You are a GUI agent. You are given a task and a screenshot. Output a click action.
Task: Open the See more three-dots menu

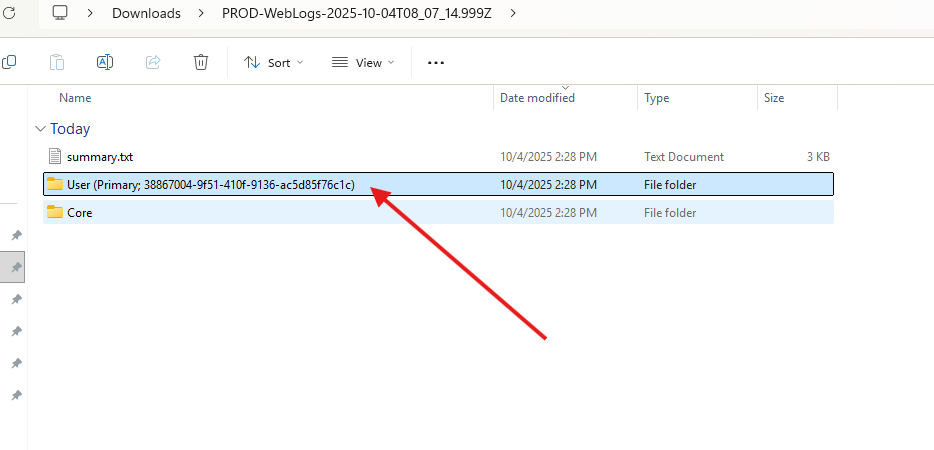point(435,62)
